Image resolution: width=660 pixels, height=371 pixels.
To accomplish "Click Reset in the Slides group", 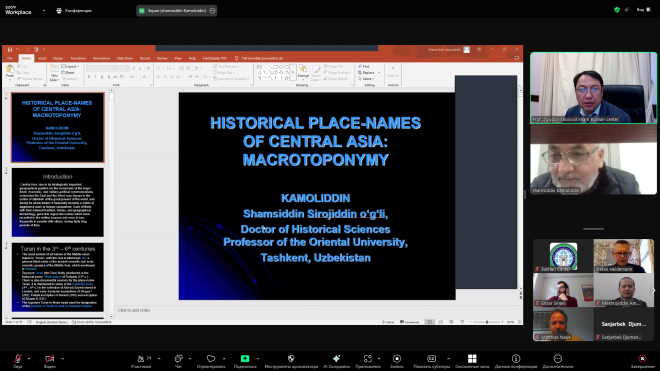I will (x=69, y=72).
